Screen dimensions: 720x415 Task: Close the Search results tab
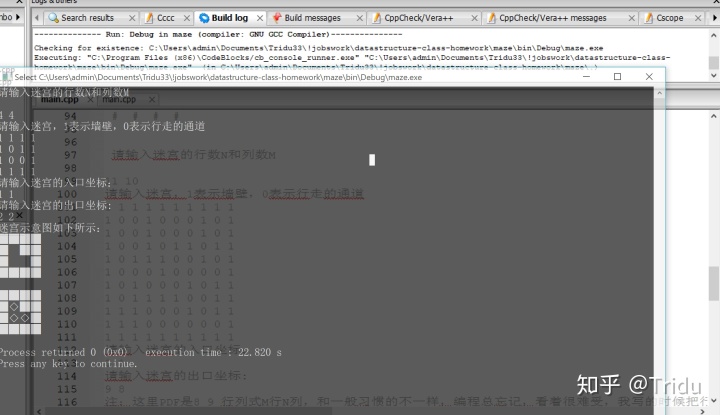132,18
